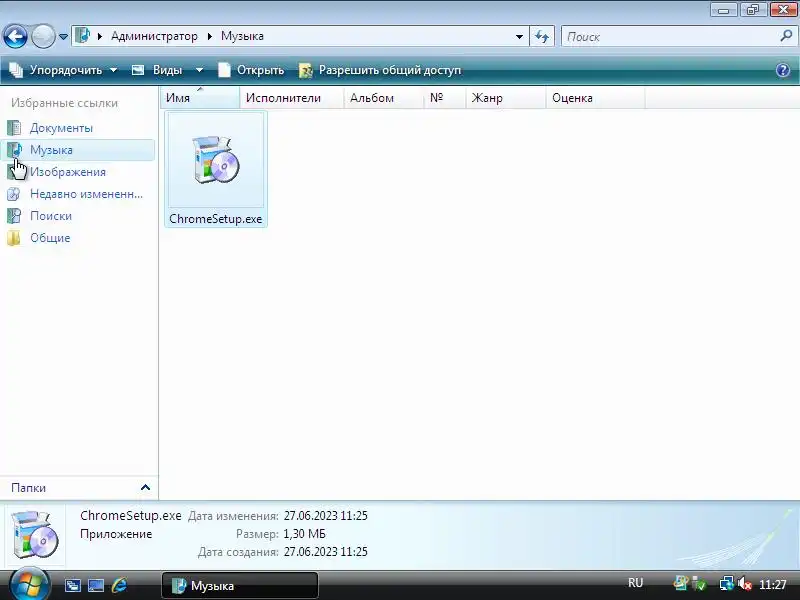Image resolution: width=800 pixels, height=600 pixels.
Task: Click Дата изменения value in details pane
Action: pos(326,516)
